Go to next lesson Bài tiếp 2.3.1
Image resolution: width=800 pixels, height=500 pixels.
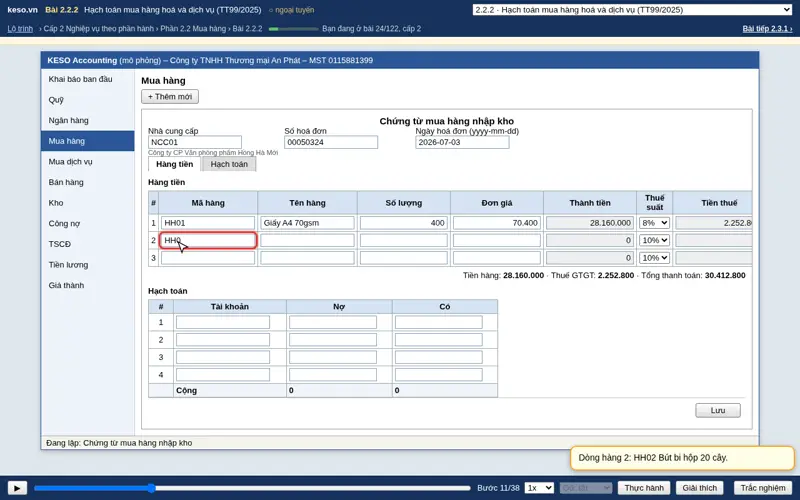pyautogui.click(x=767, y=29)
